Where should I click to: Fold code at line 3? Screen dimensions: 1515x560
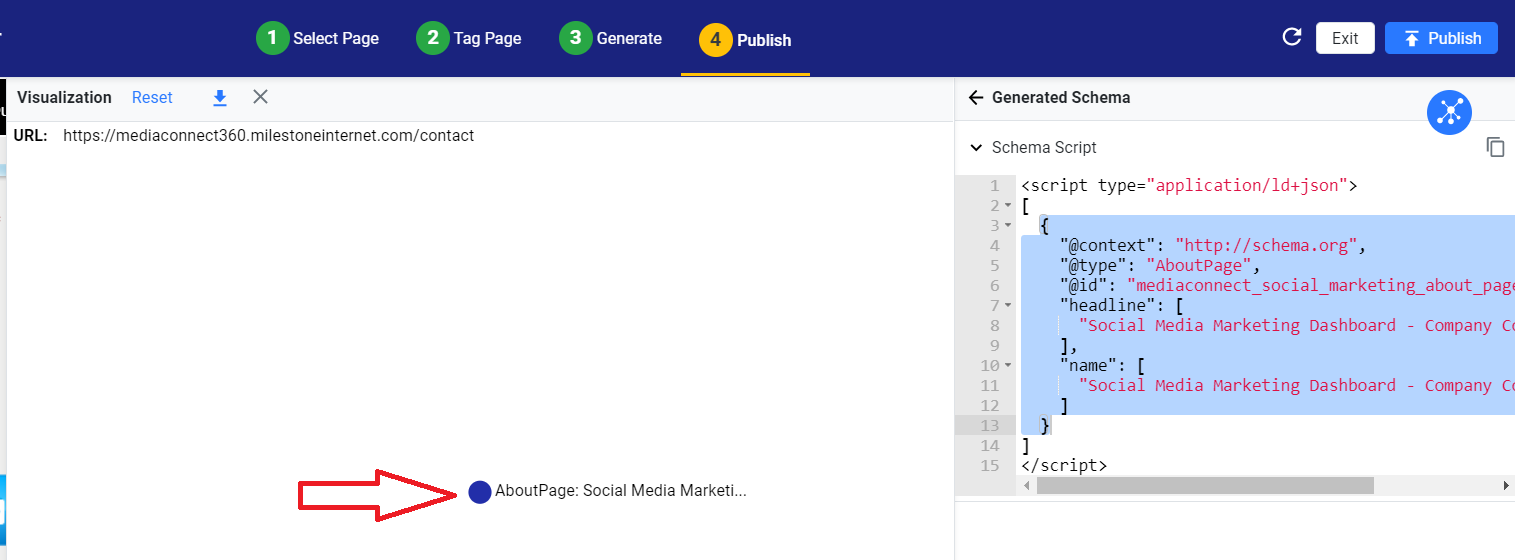(1008, 226)
